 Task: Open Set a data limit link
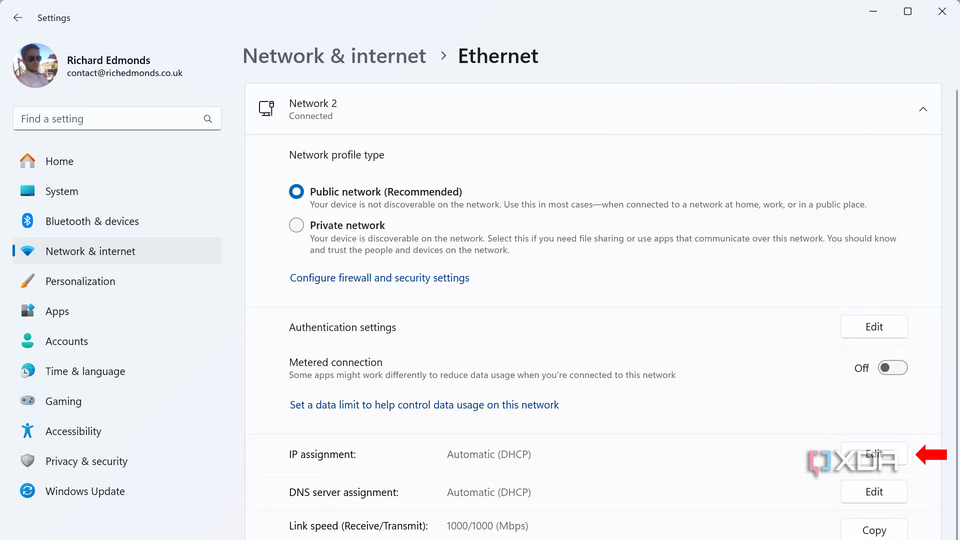(424, 405)
